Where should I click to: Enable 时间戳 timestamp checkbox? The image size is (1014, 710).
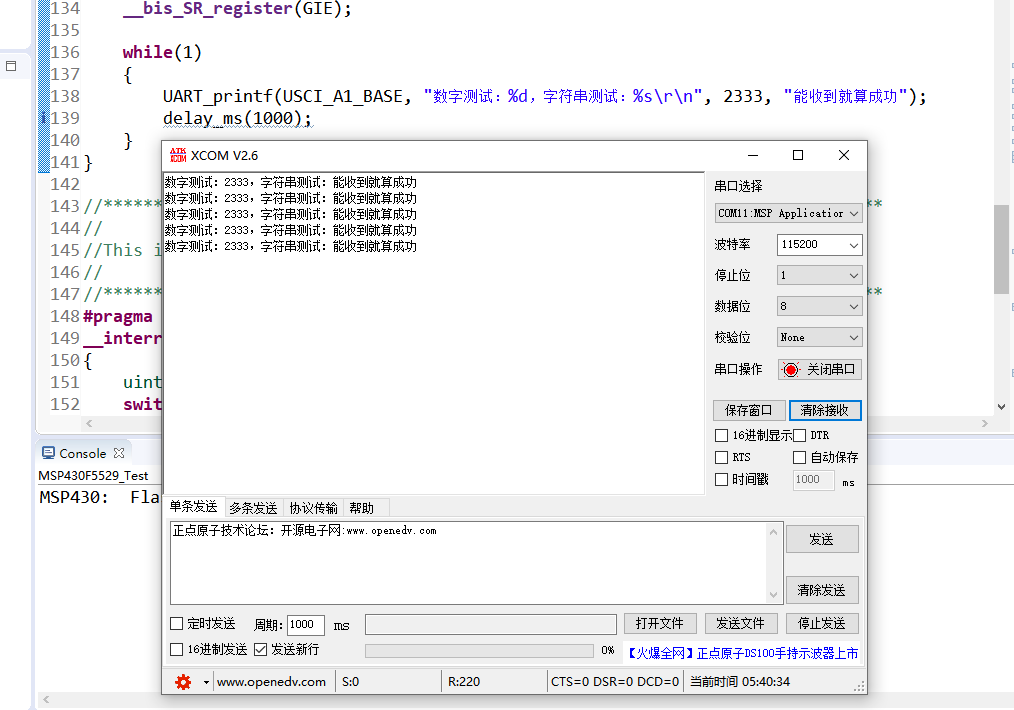pyautogui.click(x=721, y=479)
